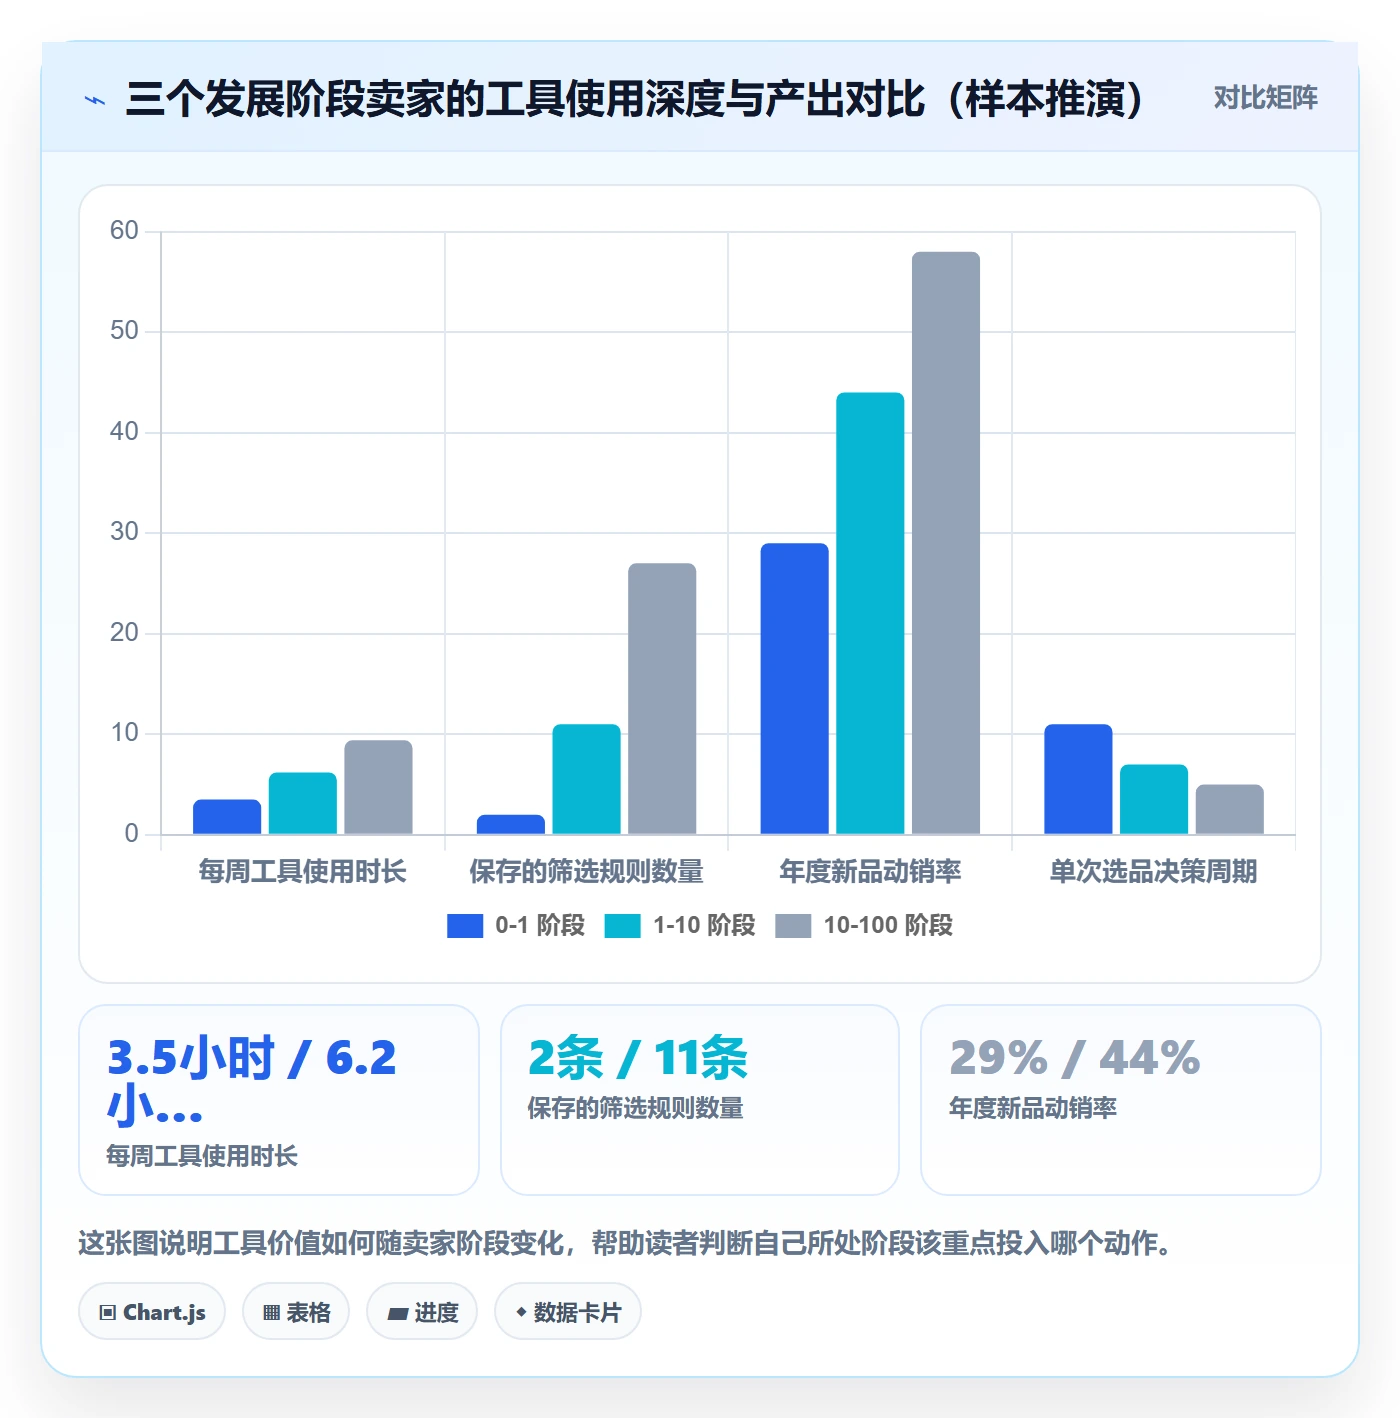Click the 1-10 阶段 legend label
Screen dimensions: 1400x1418
(x=704, y=926)
